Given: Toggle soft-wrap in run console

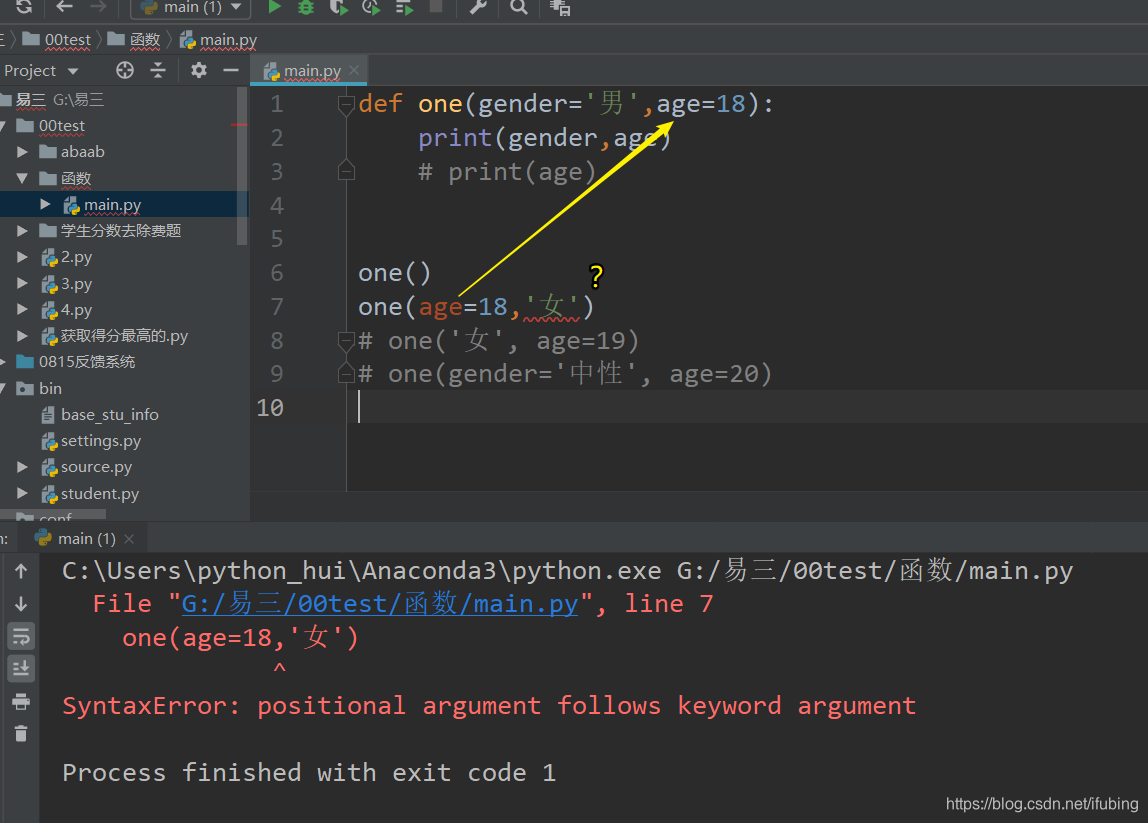Looking at the screenshot, I should coord(21,636).
